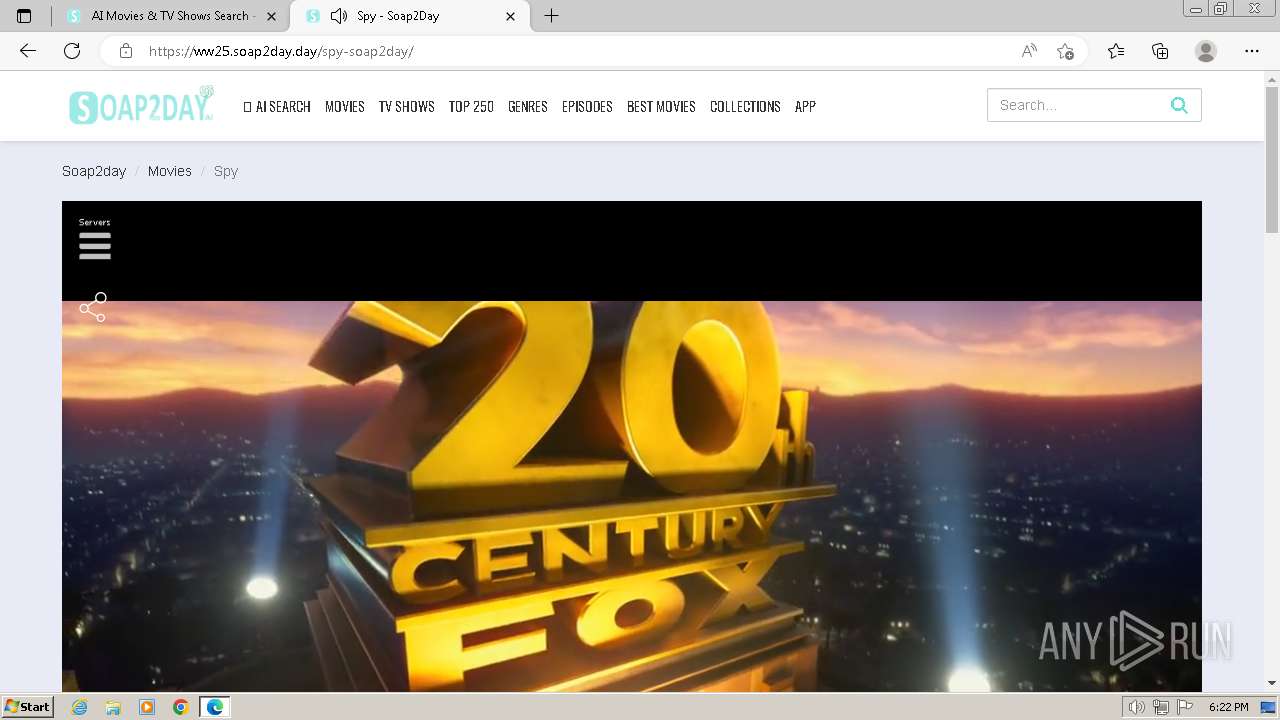Screen dimensions: 1280x720
Task: Open Action Center flag icon
Action: (x=1186, y=707)
